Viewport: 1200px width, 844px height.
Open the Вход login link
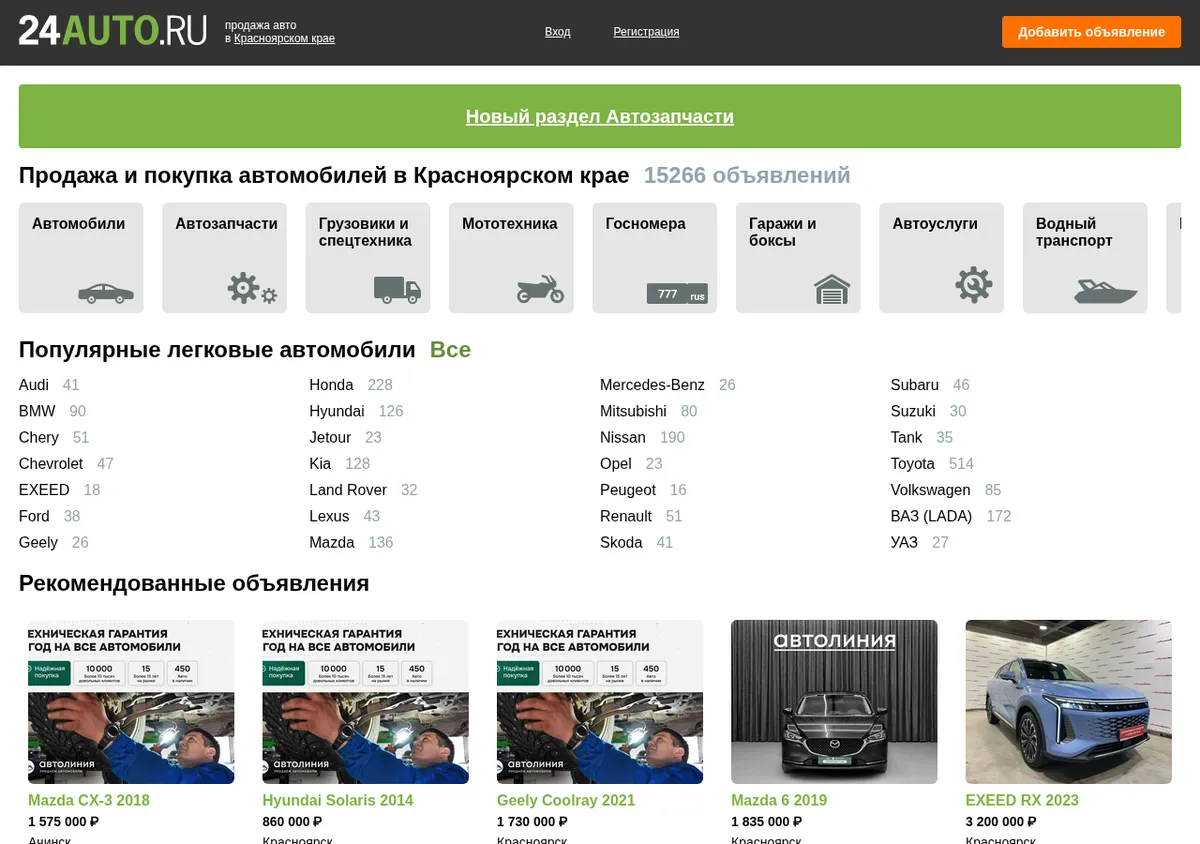pyautogui.click(x=557, y=32)
